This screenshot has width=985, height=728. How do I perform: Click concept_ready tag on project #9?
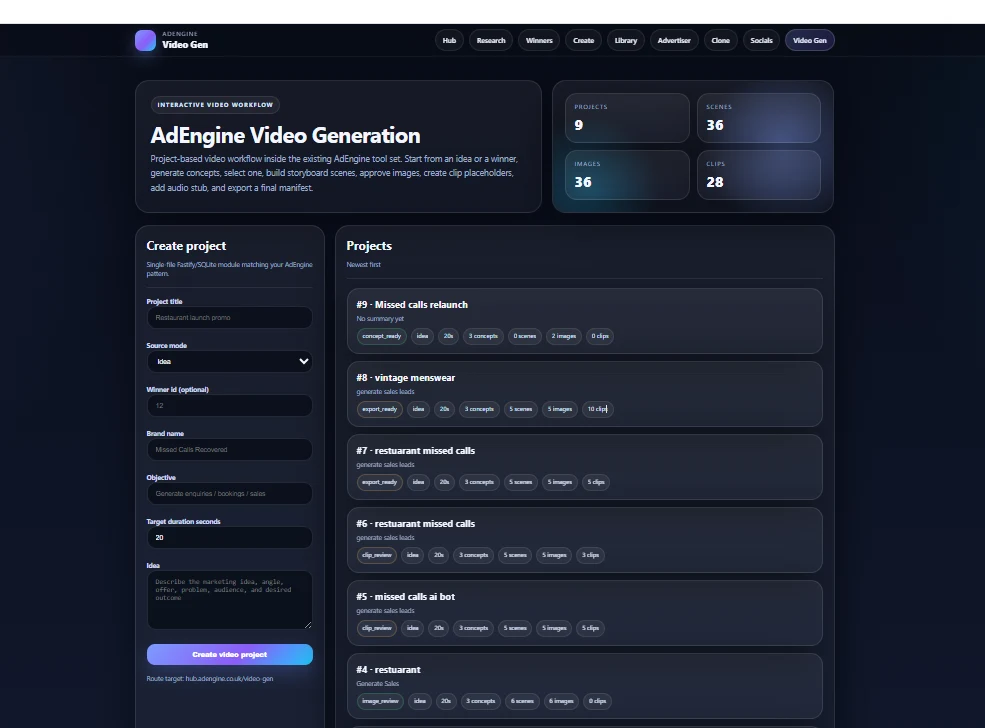381,336
